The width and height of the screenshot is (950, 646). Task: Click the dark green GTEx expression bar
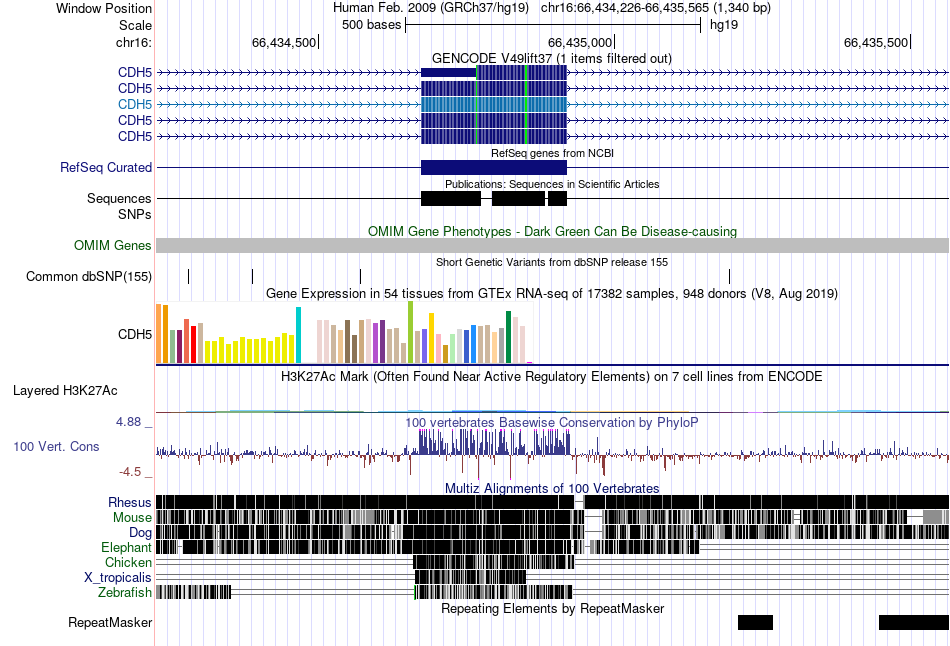coord(508,337)
